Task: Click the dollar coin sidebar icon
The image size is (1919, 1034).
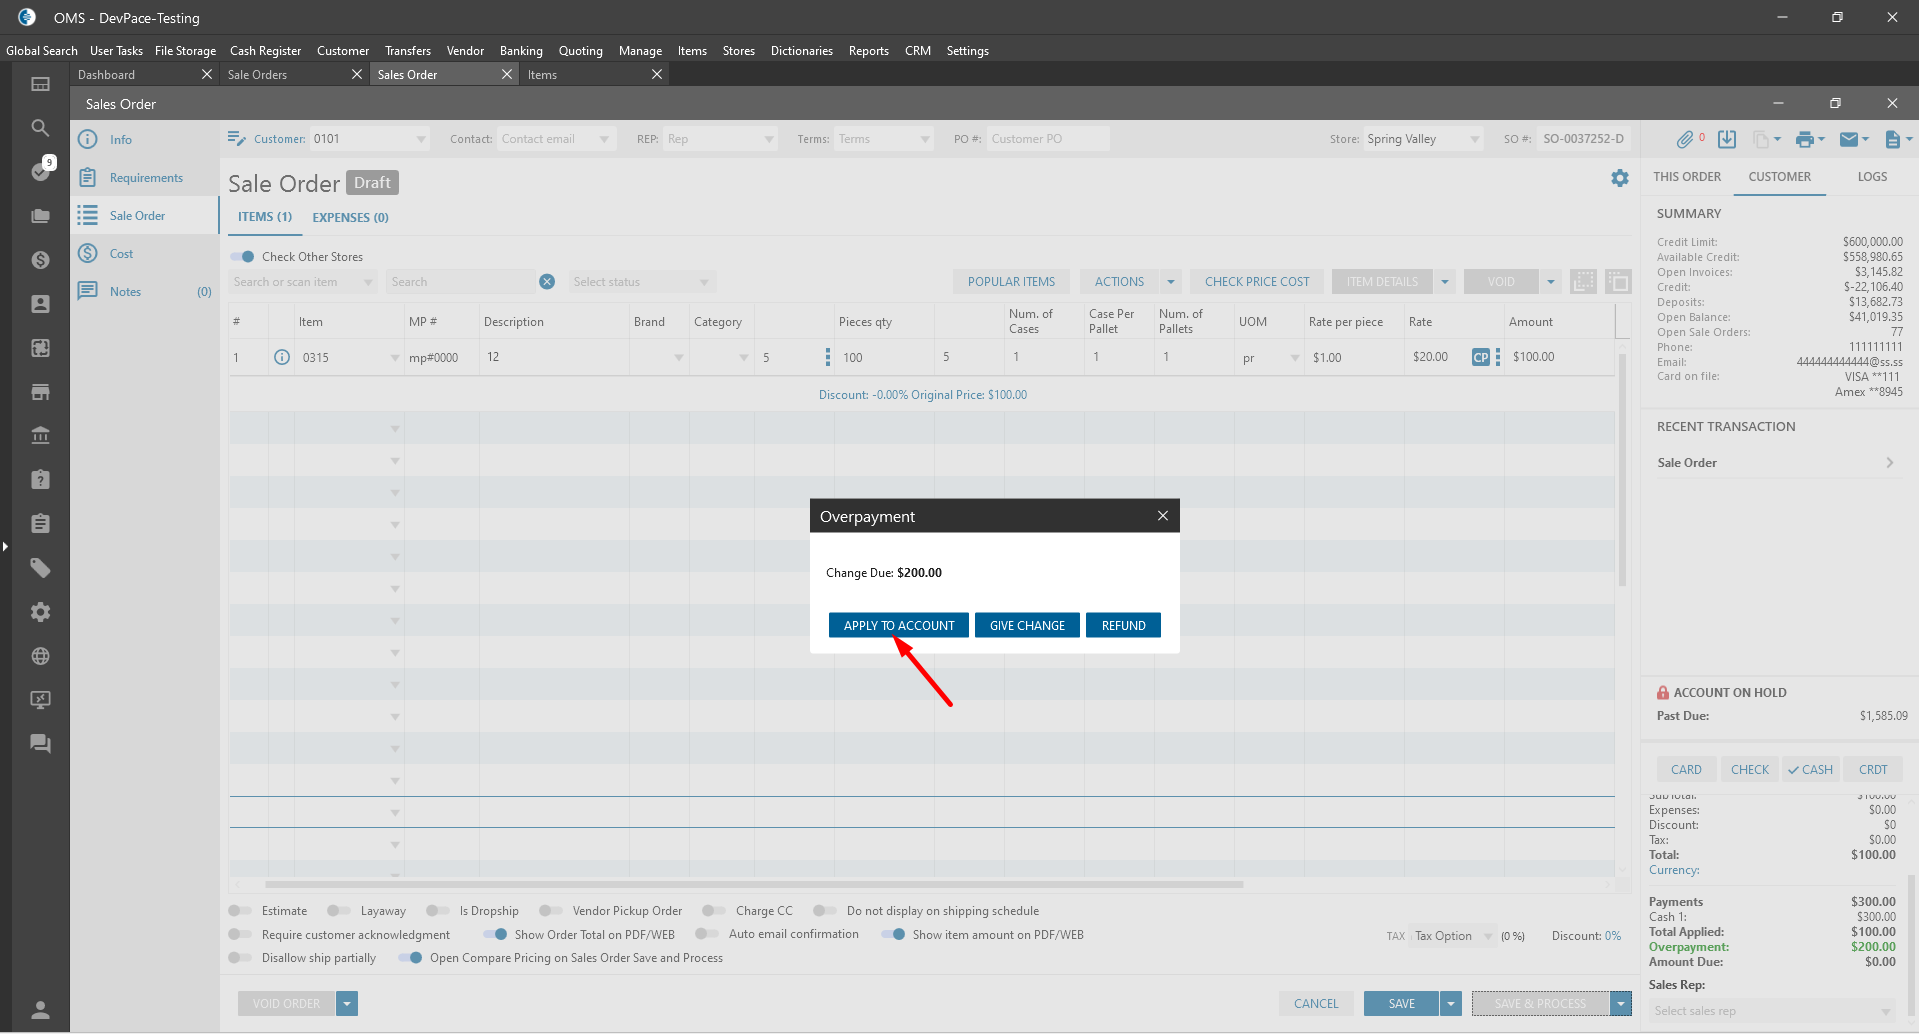Action: [40, 260]
